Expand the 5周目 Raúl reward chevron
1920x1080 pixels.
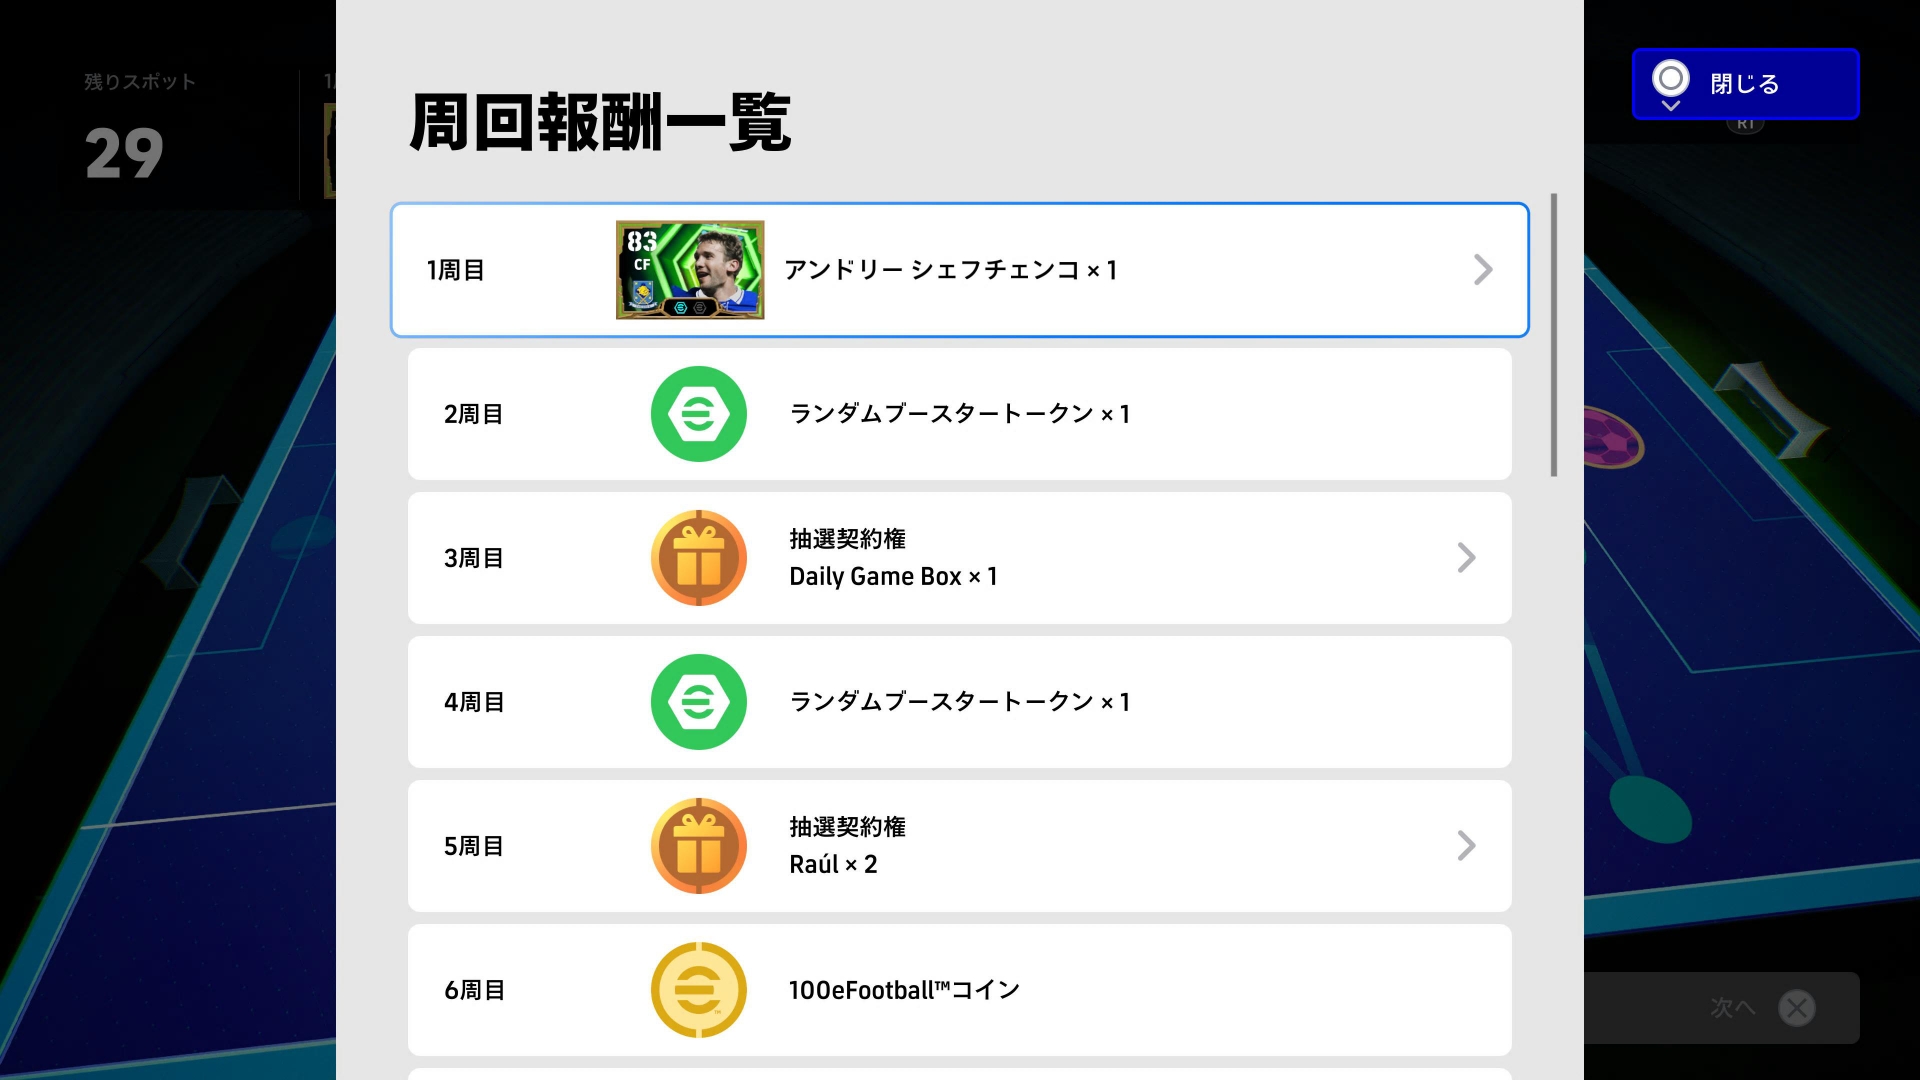coord(1466,846)
